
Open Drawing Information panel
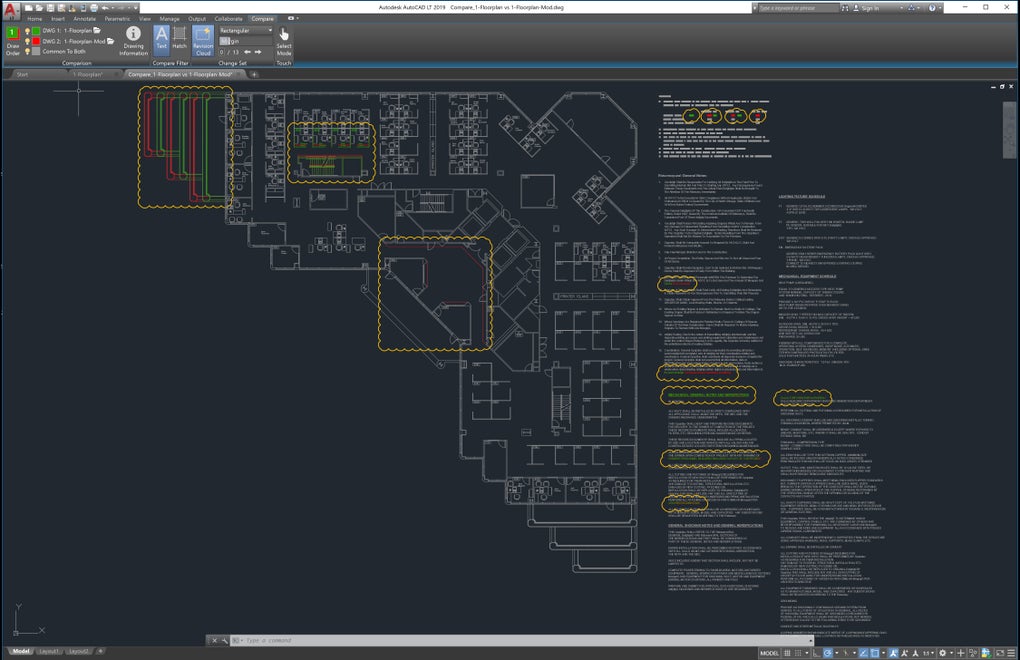click(133, 36)
